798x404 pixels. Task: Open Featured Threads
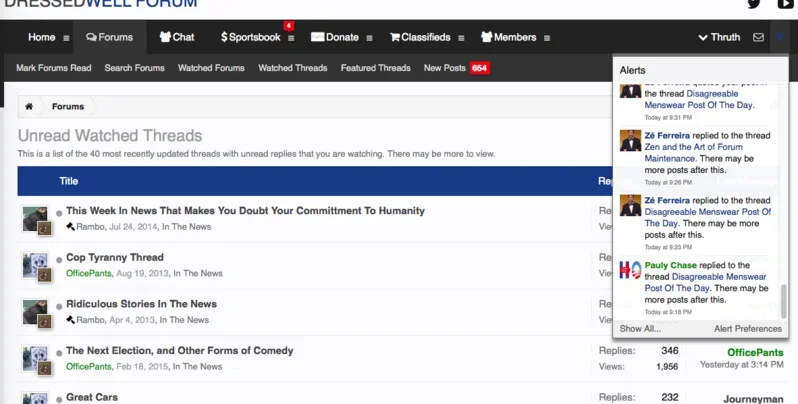(376, 68)
